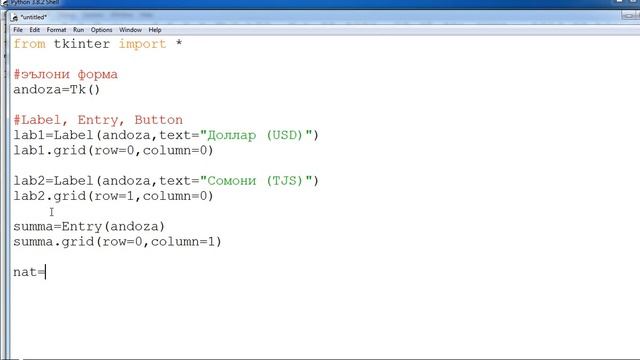Screen dimensions: 640x360
Task: Click the lab2=Label line with "Сомони (TJS)"
Action: click(x=166, y=181)
